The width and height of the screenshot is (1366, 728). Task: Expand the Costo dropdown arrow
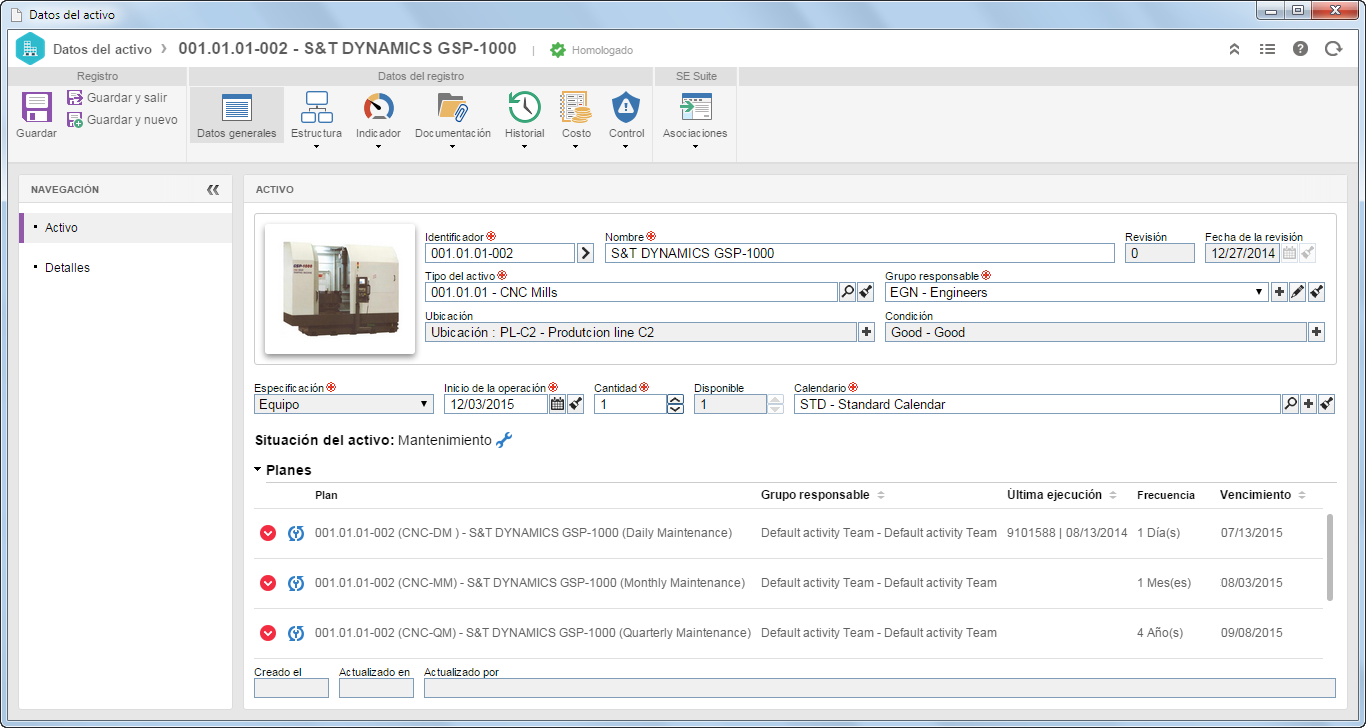576,147
